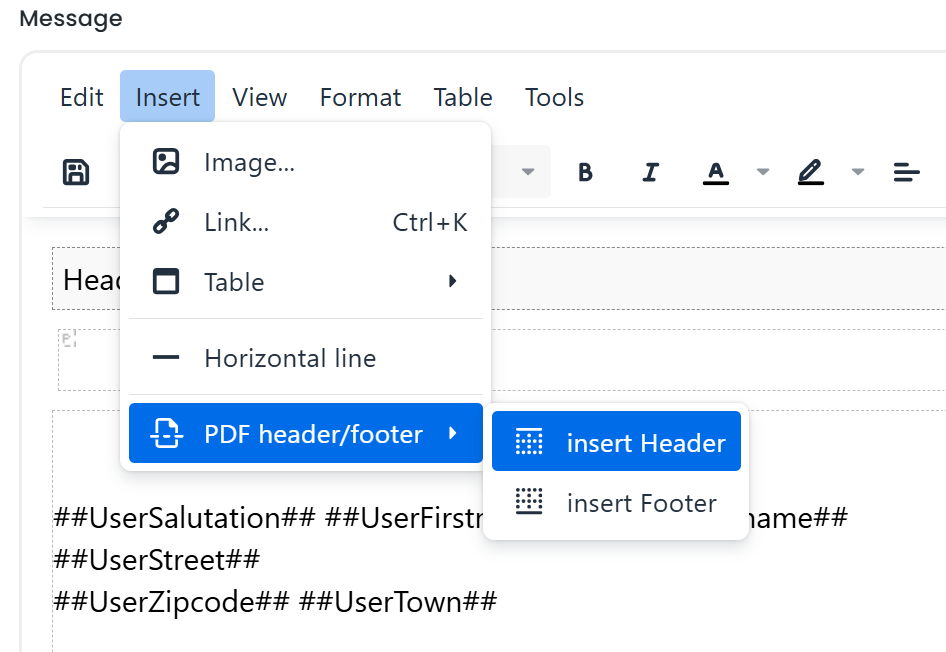Viewport: 946px width, 652px height.
Task: Open the highlight color dropdown arrow
Action: point(857,171)
